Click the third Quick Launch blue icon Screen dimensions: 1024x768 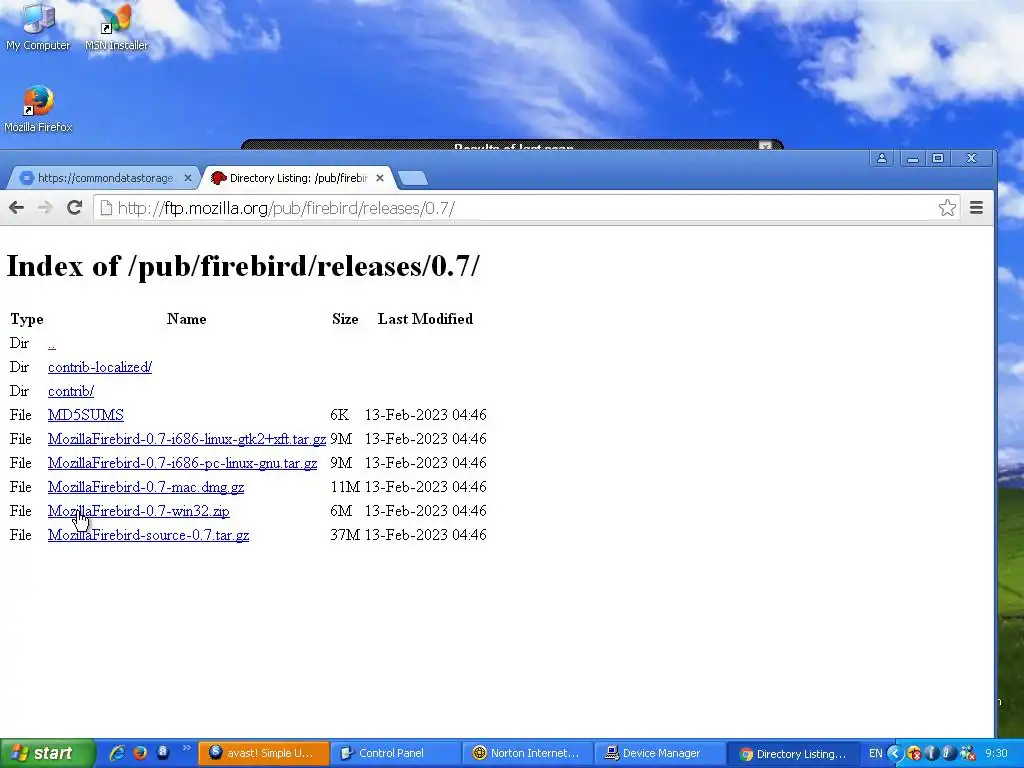coord(163,752)
